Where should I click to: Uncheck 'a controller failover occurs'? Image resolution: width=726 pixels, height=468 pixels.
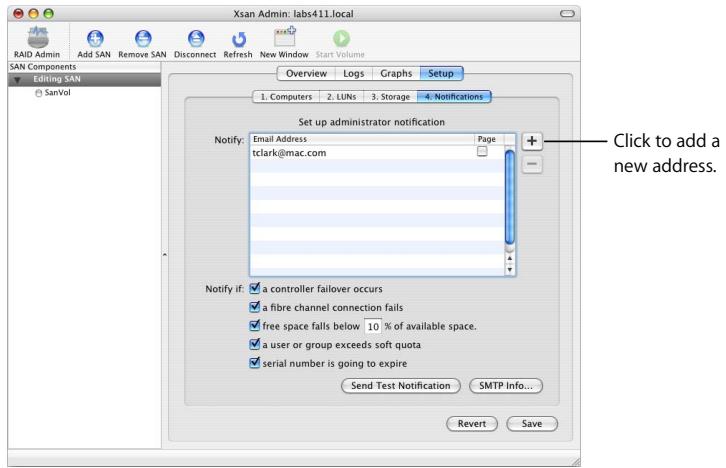[x=254, y=288]
